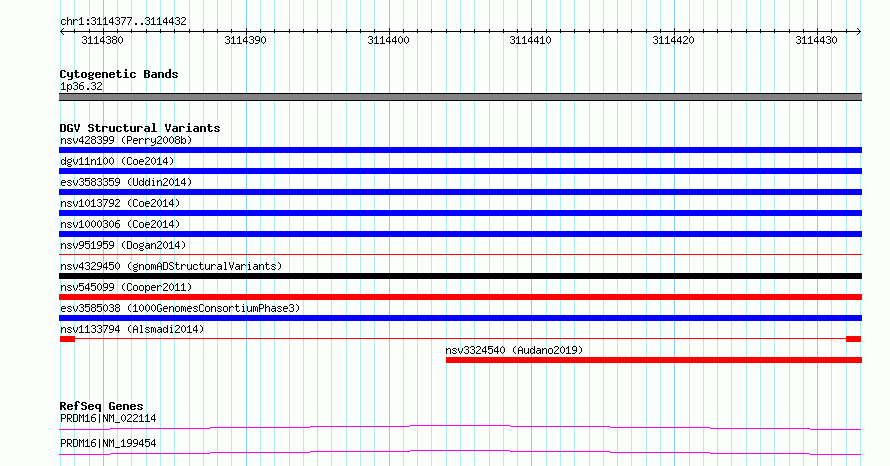Click the chr1:3114377..3114432 location text
890x466 pixels.
(x=123, y=22)
